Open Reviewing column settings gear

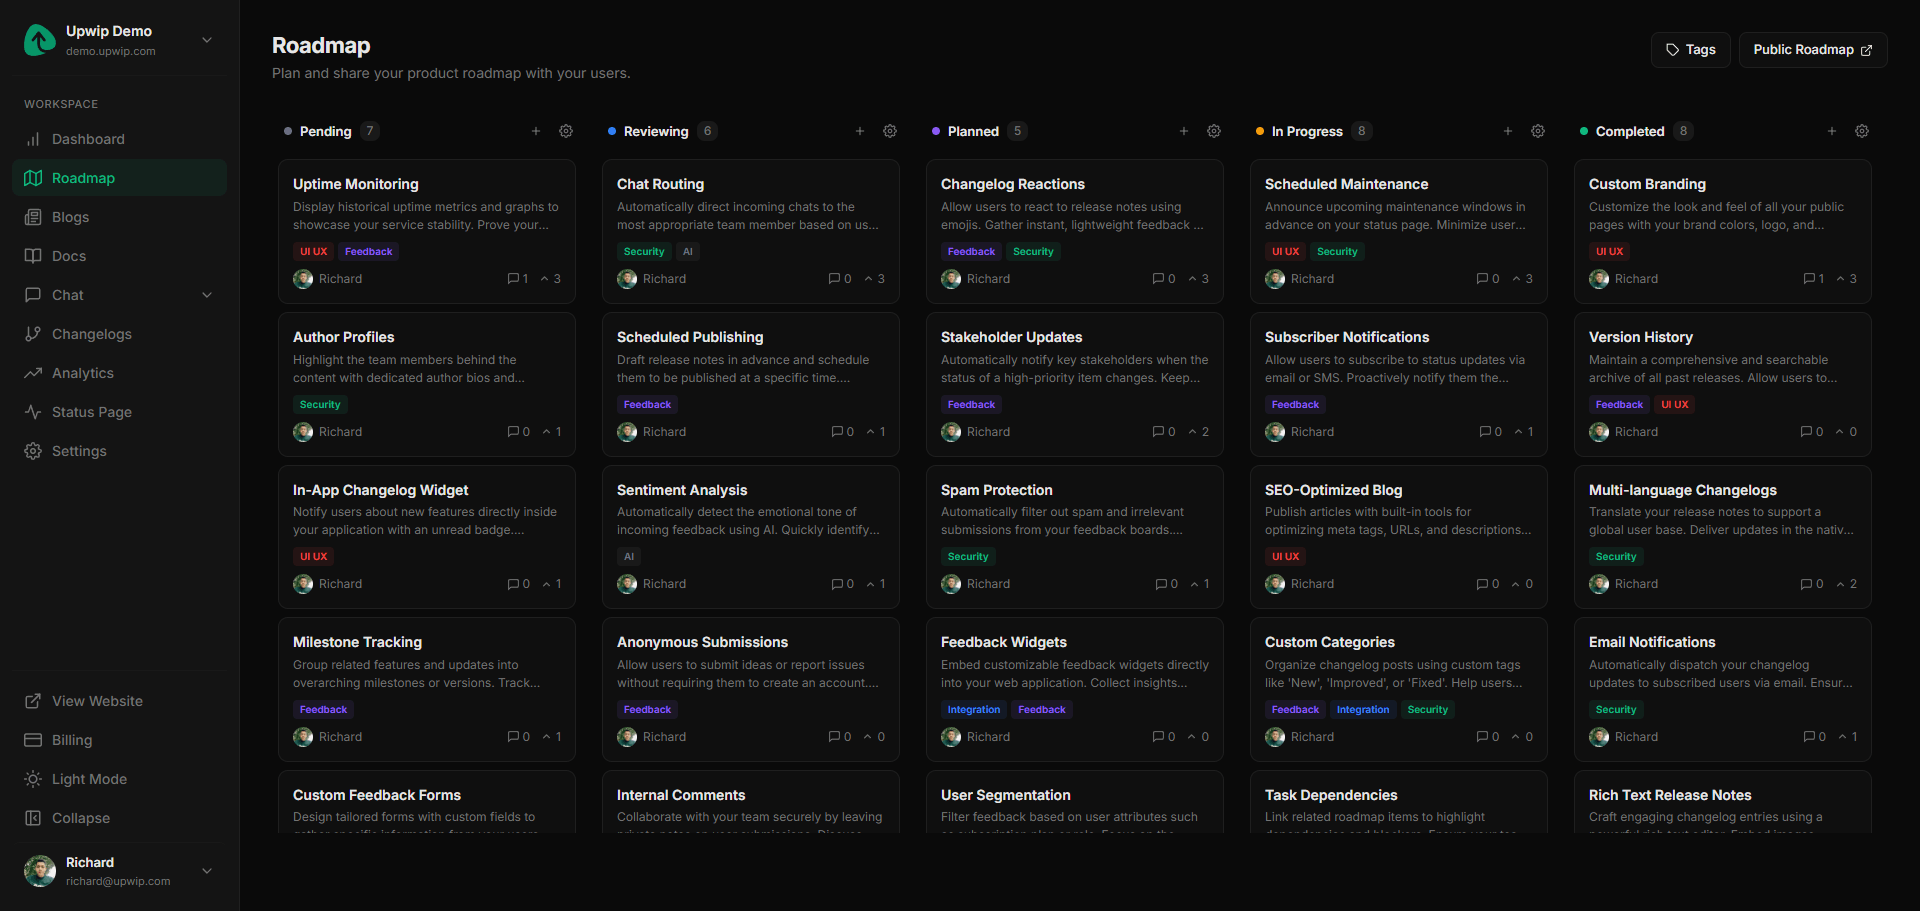tap(890, 131)
